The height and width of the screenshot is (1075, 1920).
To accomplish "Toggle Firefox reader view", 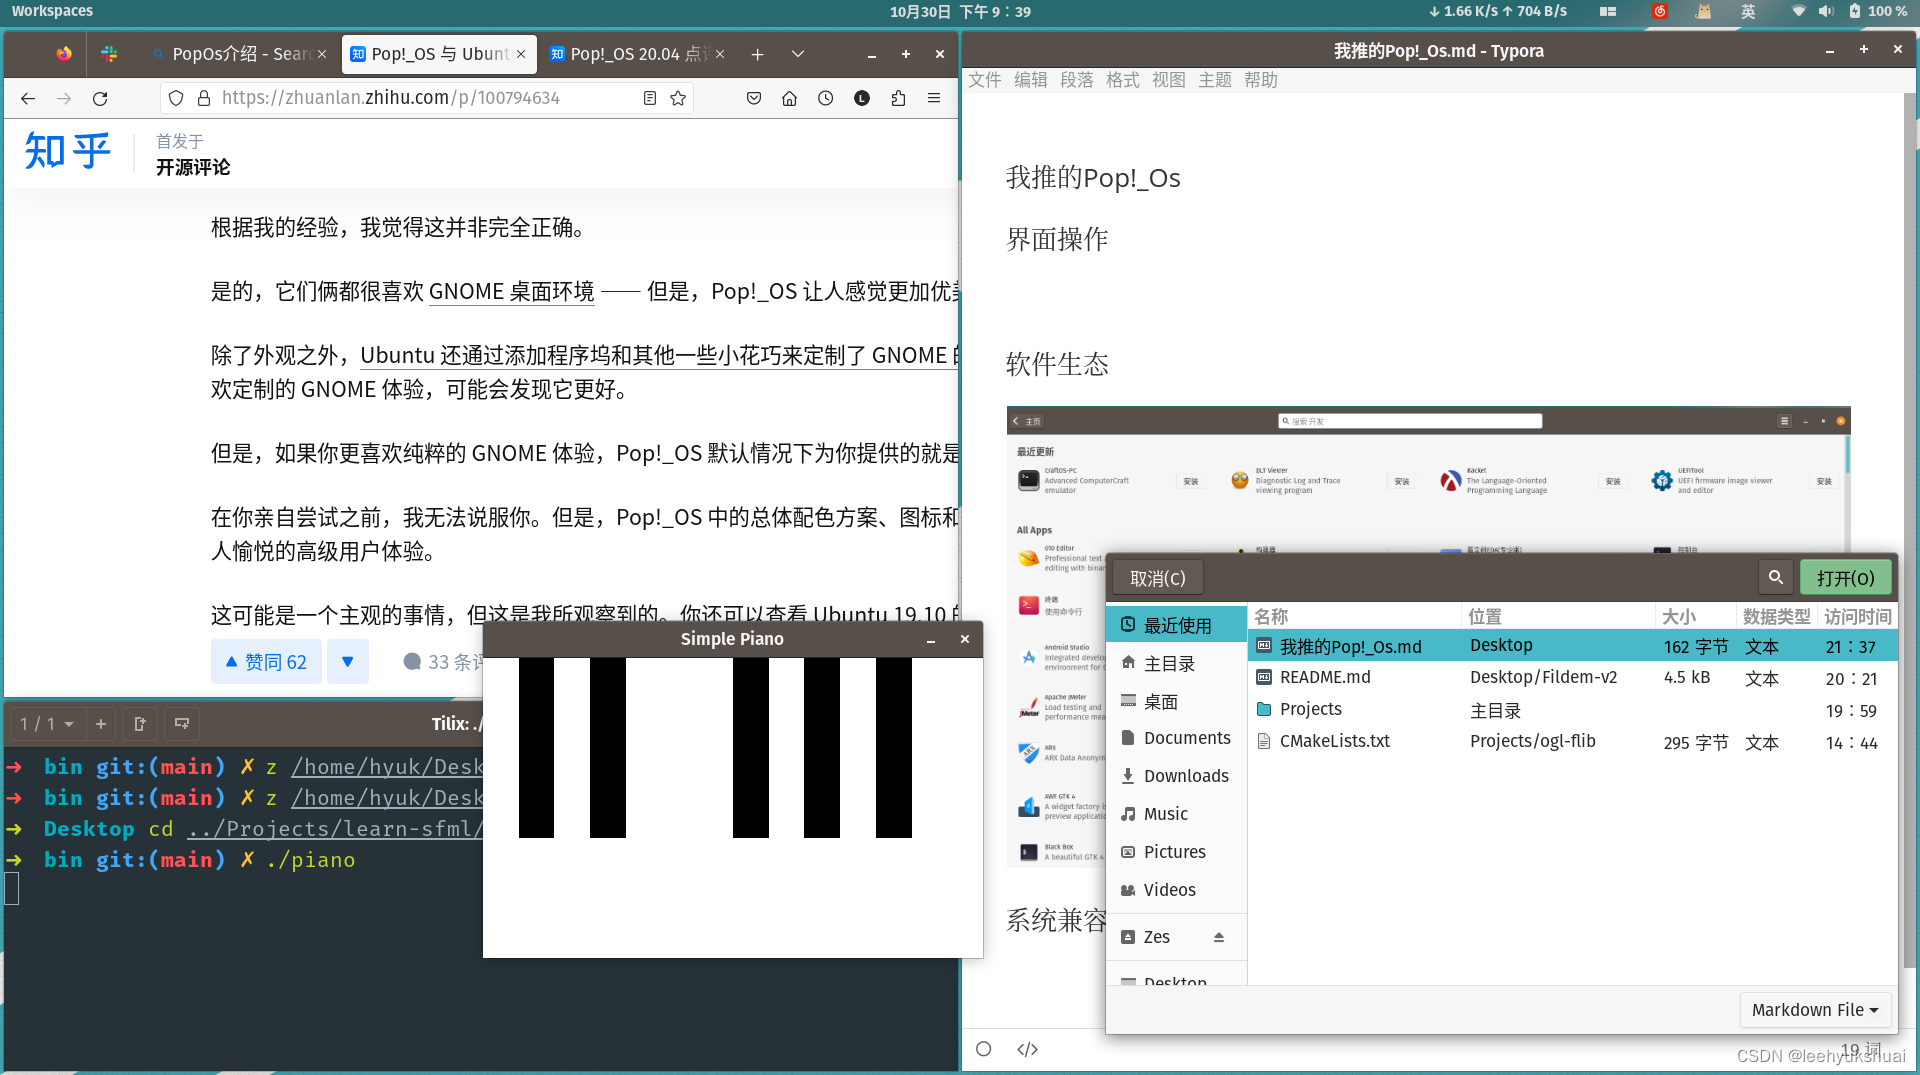I will (650, 98).
